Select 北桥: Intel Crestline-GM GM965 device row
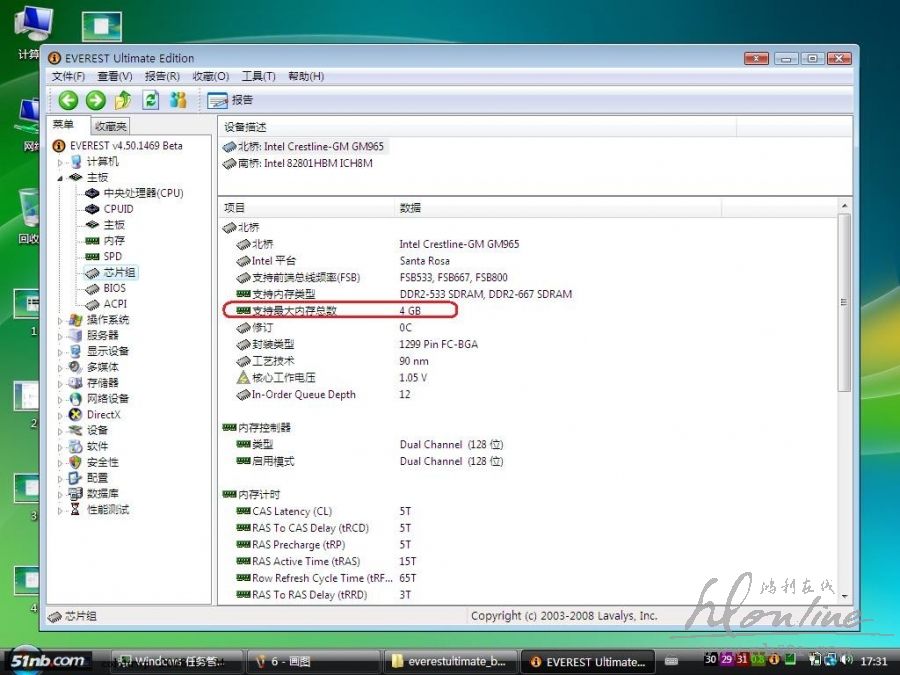 point(303,146)
